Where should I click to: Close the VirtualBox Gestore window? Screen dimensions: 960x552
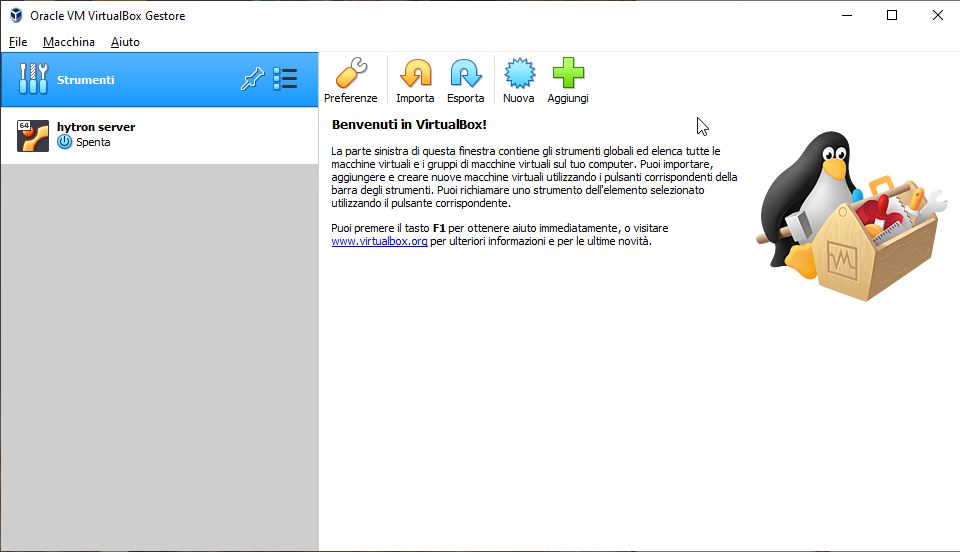[937, 15]
